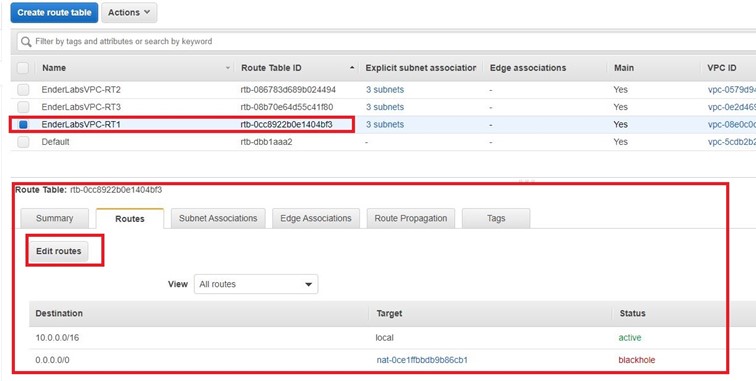Switch to the Summary tab
The width and height of the screenshot is (756, 381).
(x=54, y=218)
